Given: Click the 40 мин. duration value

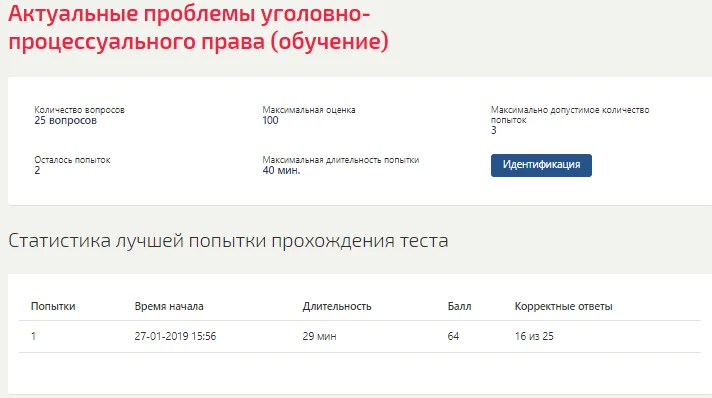Looking at the screenshot, I should coord(281,170).
